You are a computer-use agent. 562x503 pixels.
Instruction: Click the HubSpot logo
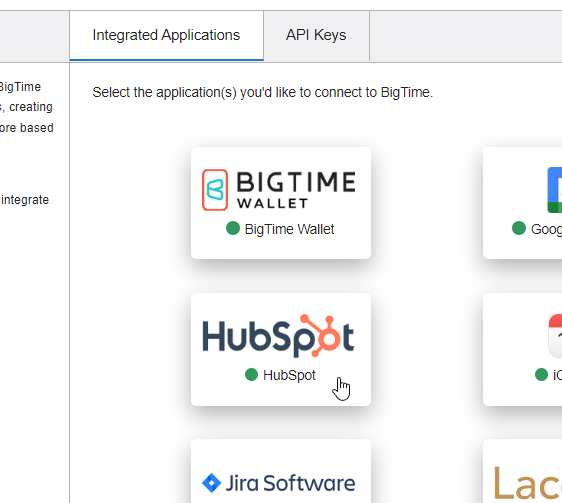tap(278, 336)
